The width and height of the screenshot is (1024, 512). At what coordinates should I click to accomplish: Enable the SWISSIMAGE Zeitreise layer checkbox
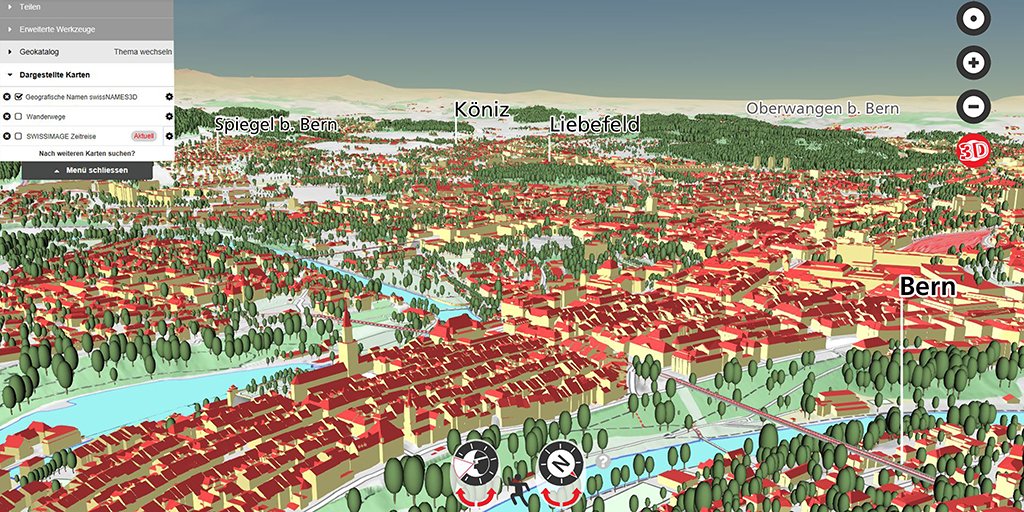(18, 136)
